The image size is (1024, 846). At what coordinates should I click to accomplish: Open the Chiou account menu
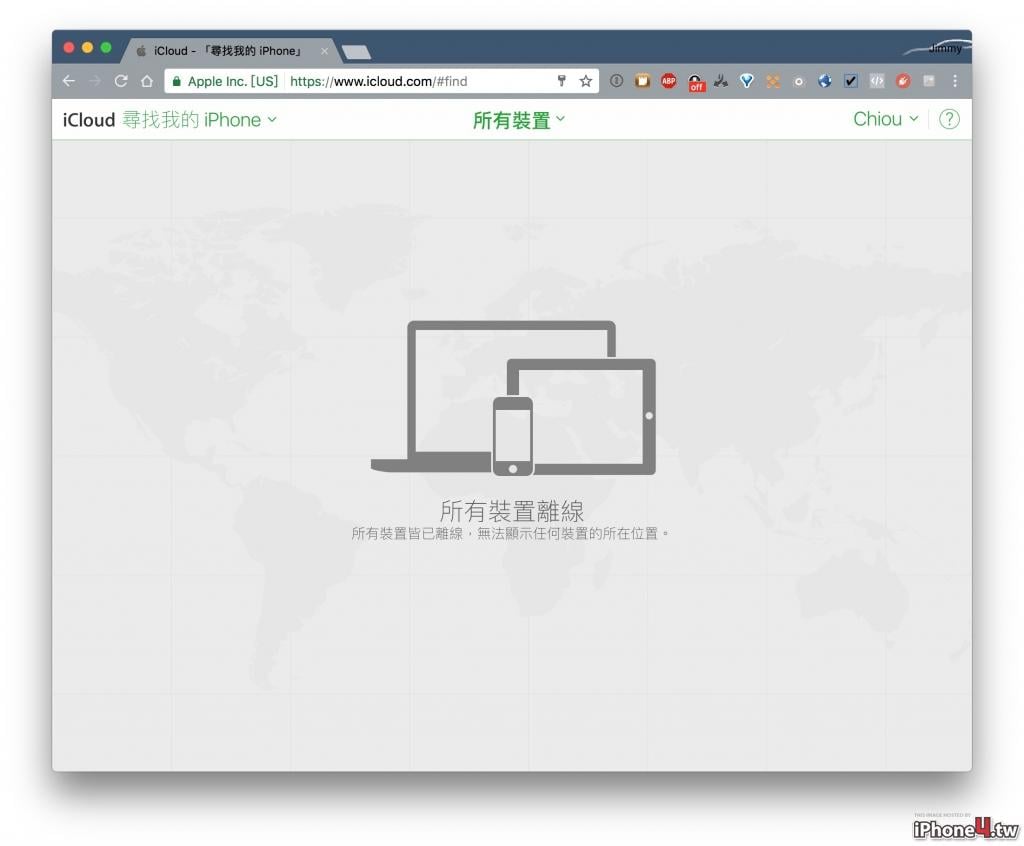click(x=886, y=120)
